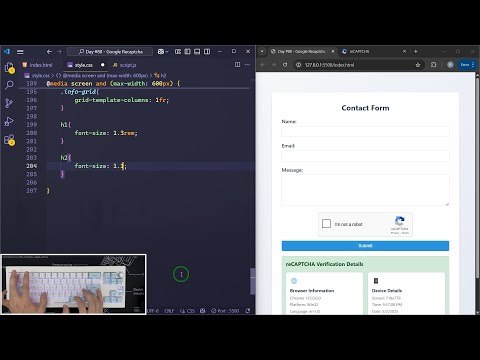Click the browser address bar URL

point(329,65)
